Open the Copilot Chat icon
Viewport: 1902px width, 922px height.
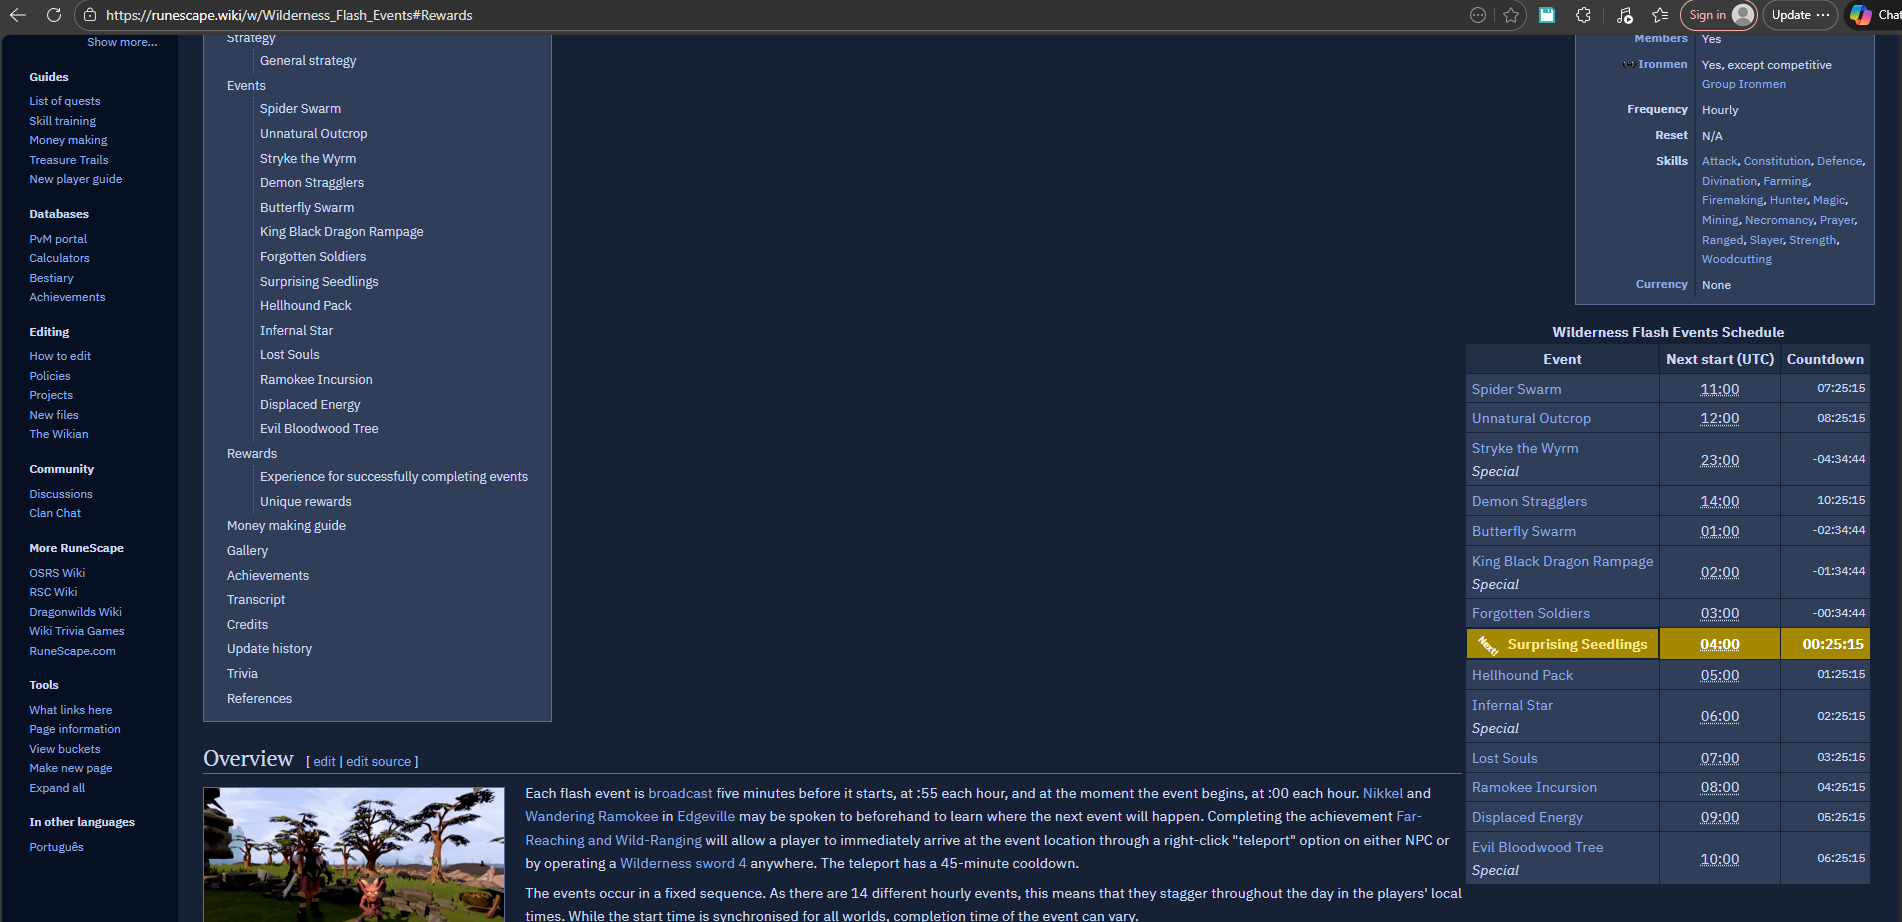tap(1860, 15)
